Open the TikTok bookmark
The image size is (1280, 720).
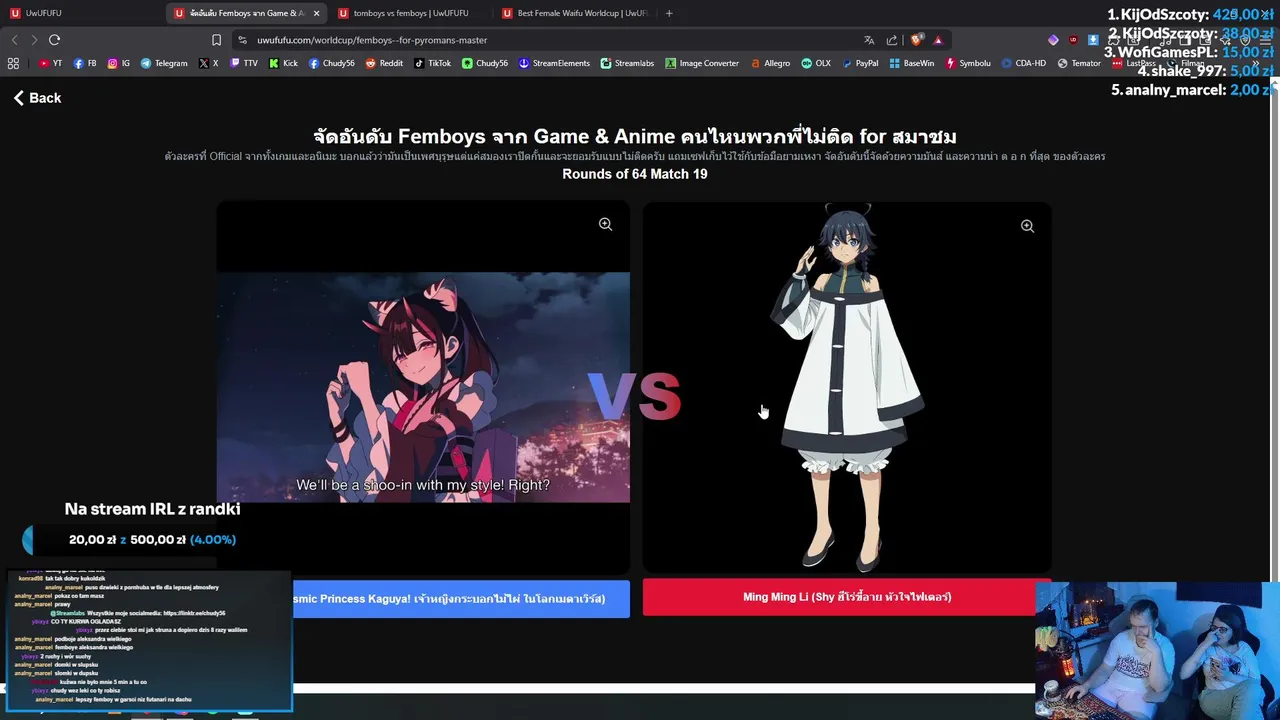[x=432, y=63]
